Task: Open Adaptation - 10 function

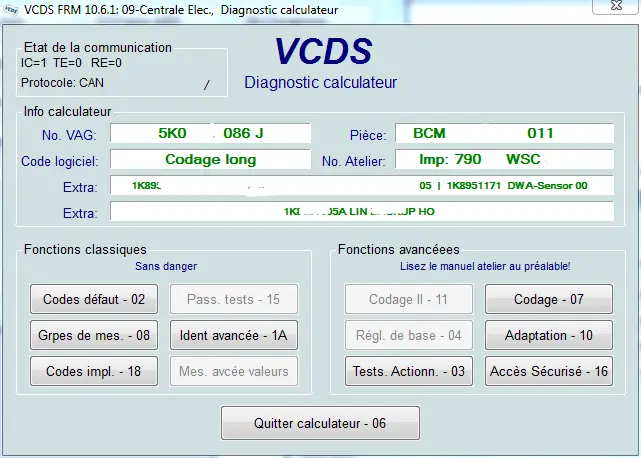Action: coord(549,335)
